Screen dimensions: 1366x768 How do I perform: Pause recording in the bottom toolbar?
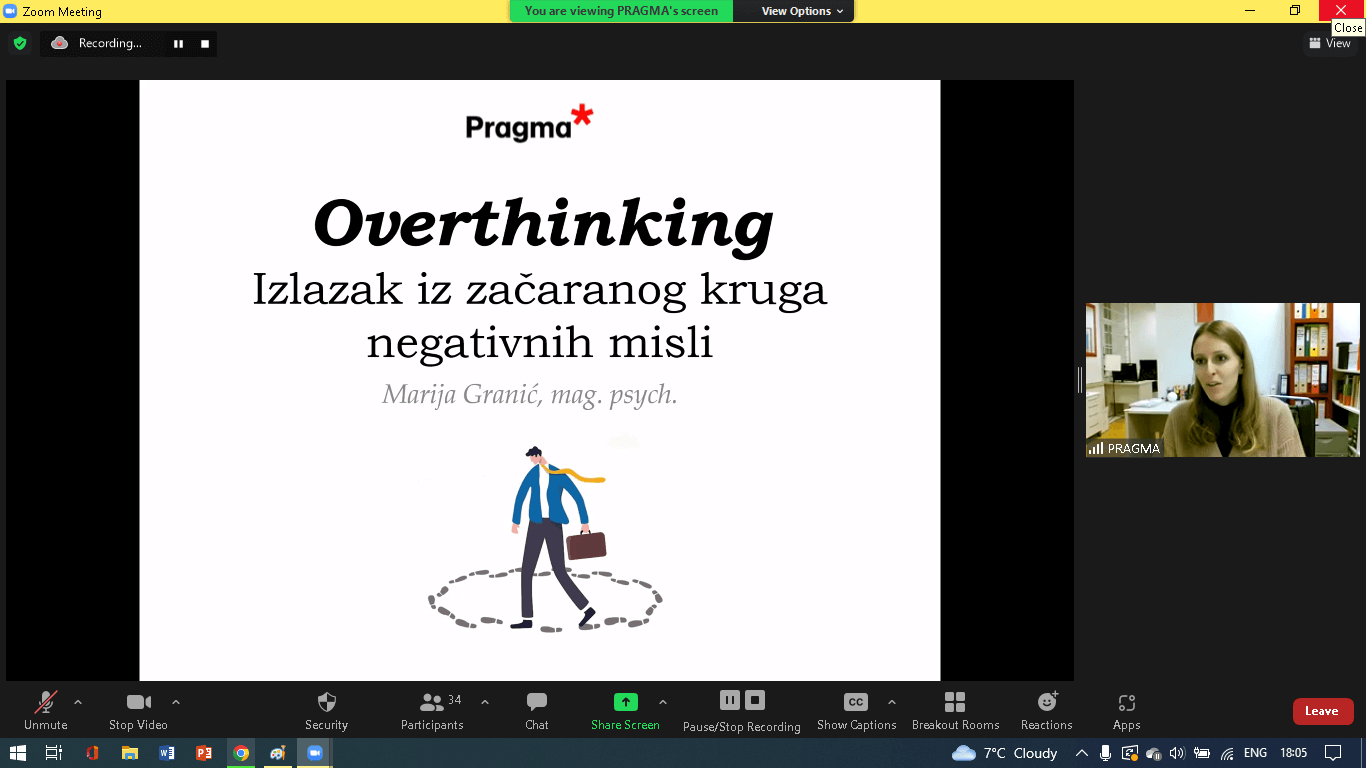[x=730, y=700]
